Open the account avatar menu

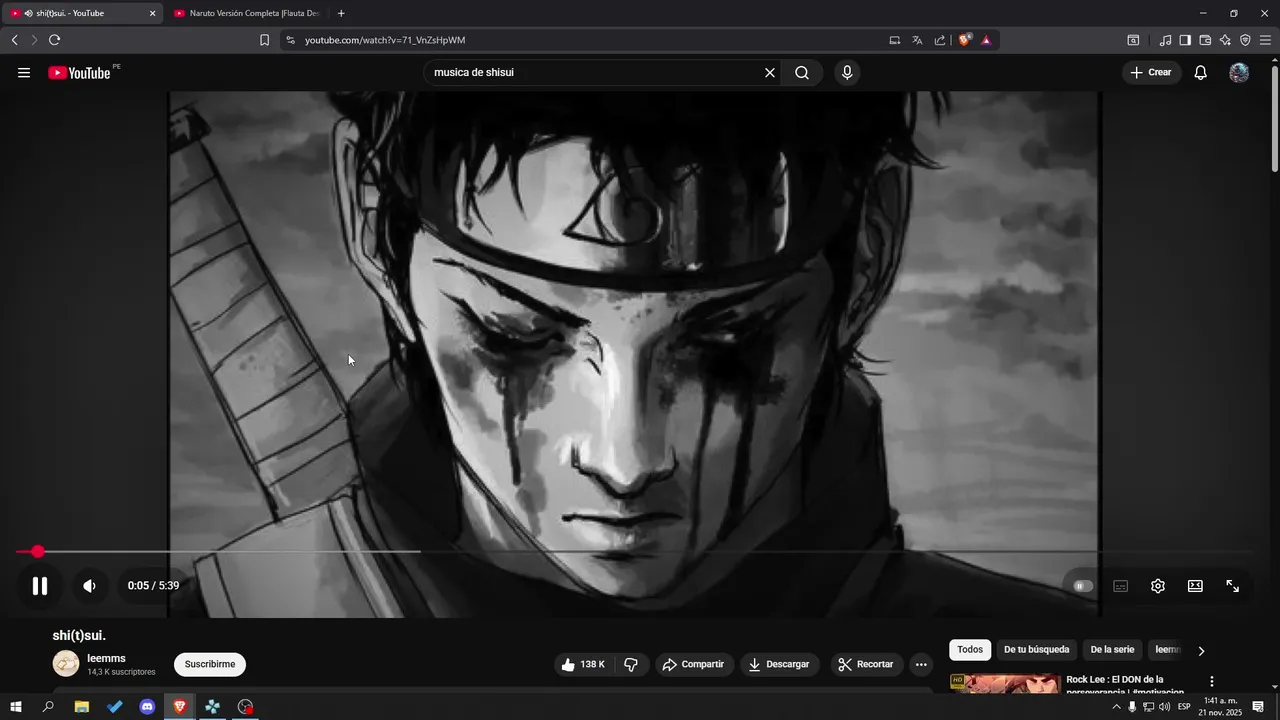[1239, 72]
